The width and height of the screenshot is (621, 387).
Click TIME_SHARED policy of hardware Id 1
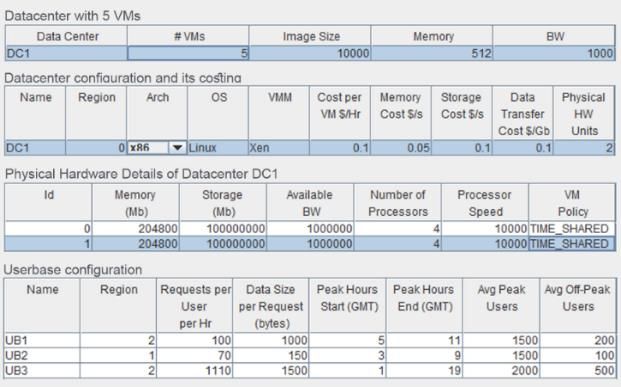tap(571, 244)
